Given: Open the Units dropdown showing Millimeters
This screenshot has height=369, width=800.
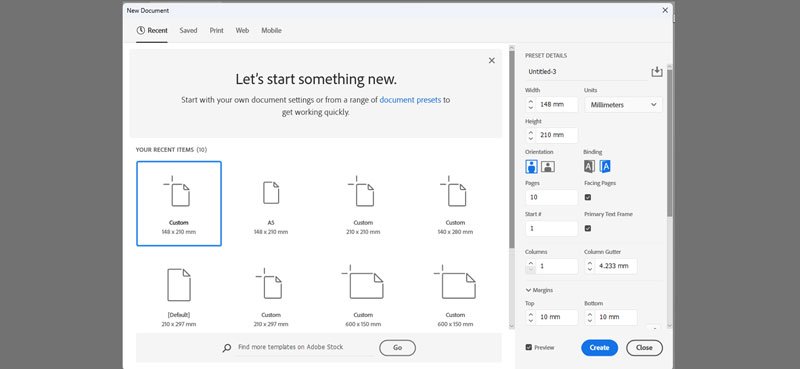Looking at the screenshot, I should (x=623, y=105).
